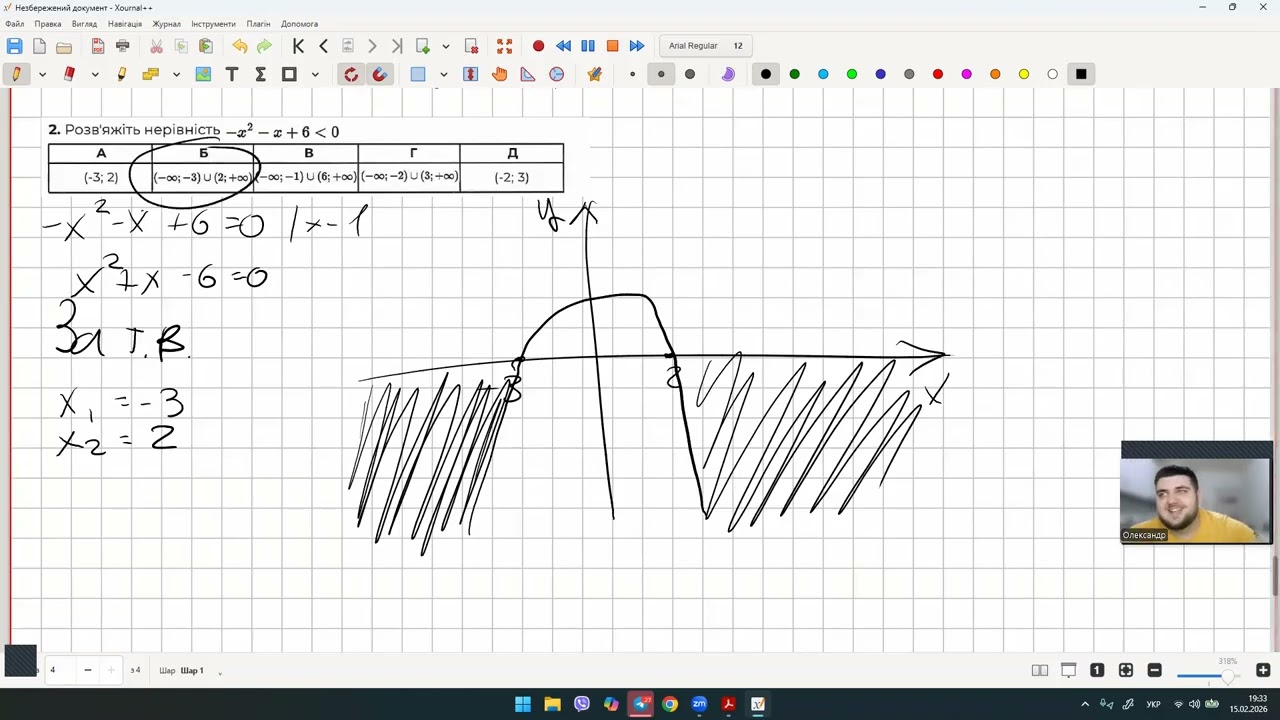The width and height of the screenshot is (1280, 720).
Task: Go to the first page
Action: [x=298, y=46]
